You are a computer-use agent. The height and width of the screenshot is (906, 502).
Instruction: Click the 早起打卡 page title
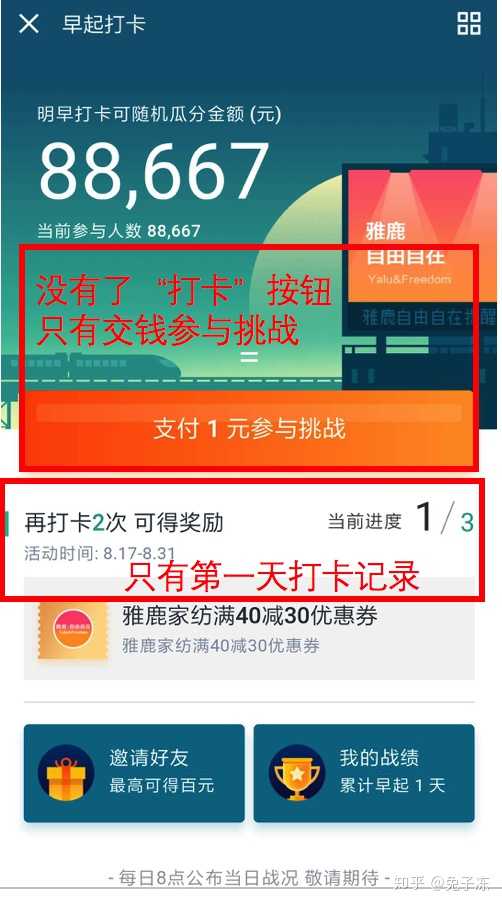coord(104,24)
